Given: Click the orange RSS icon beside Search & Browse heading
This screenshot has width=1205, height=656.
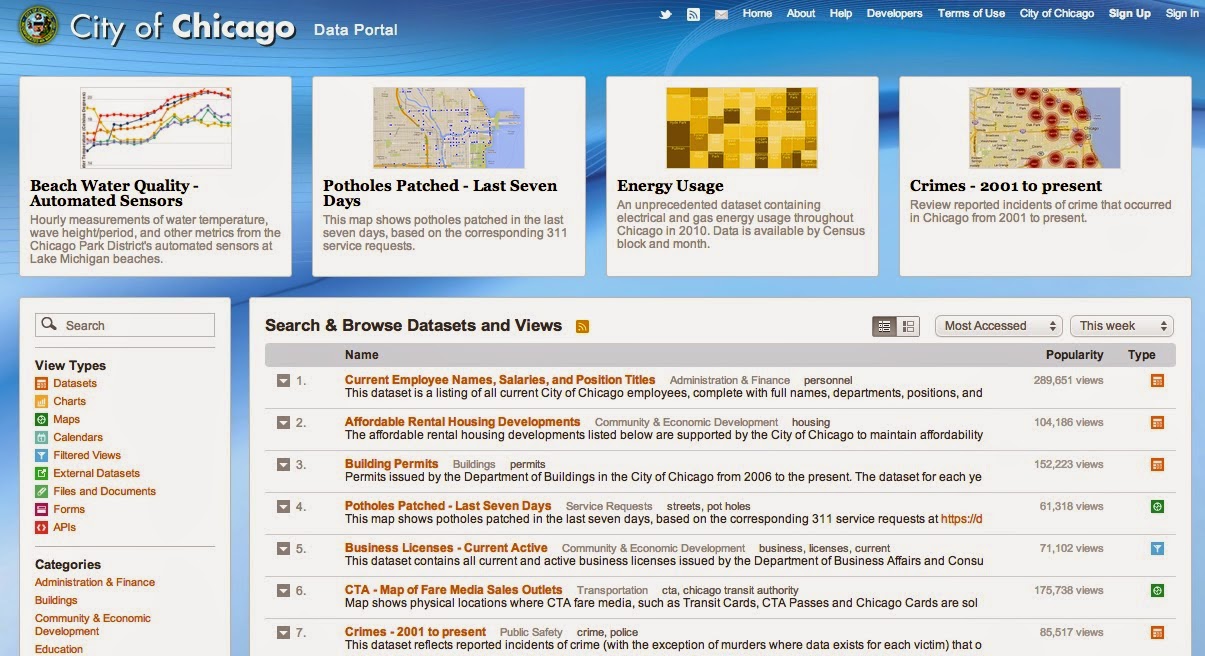Looking at the screenshot, I should (582, 326).
